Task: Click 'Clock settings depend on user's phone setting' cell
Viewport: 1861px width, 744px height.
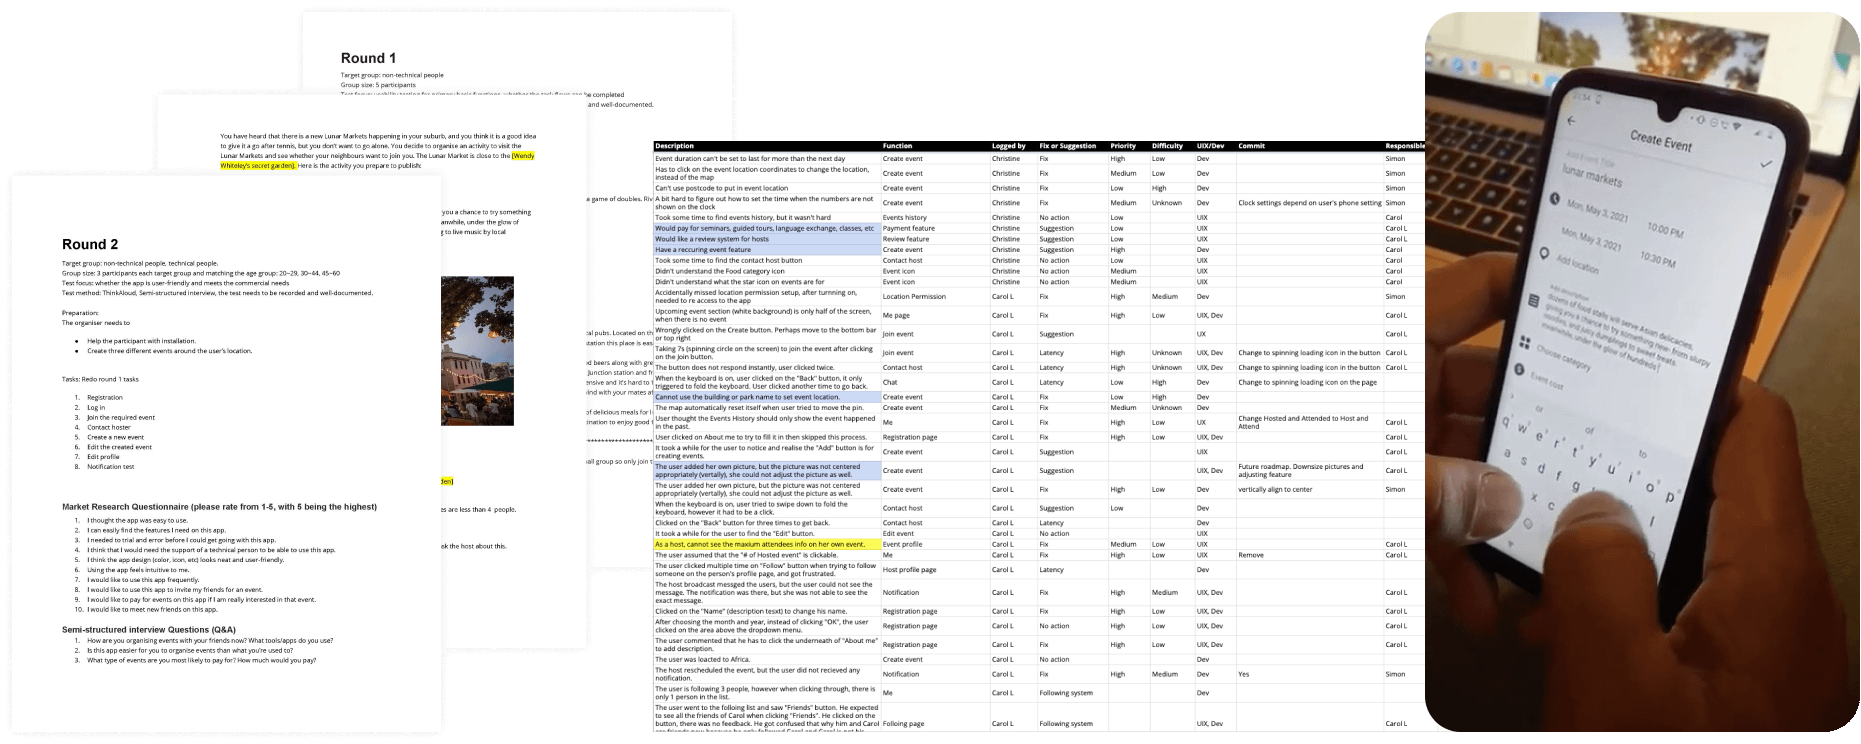Action: (1309, 203)
